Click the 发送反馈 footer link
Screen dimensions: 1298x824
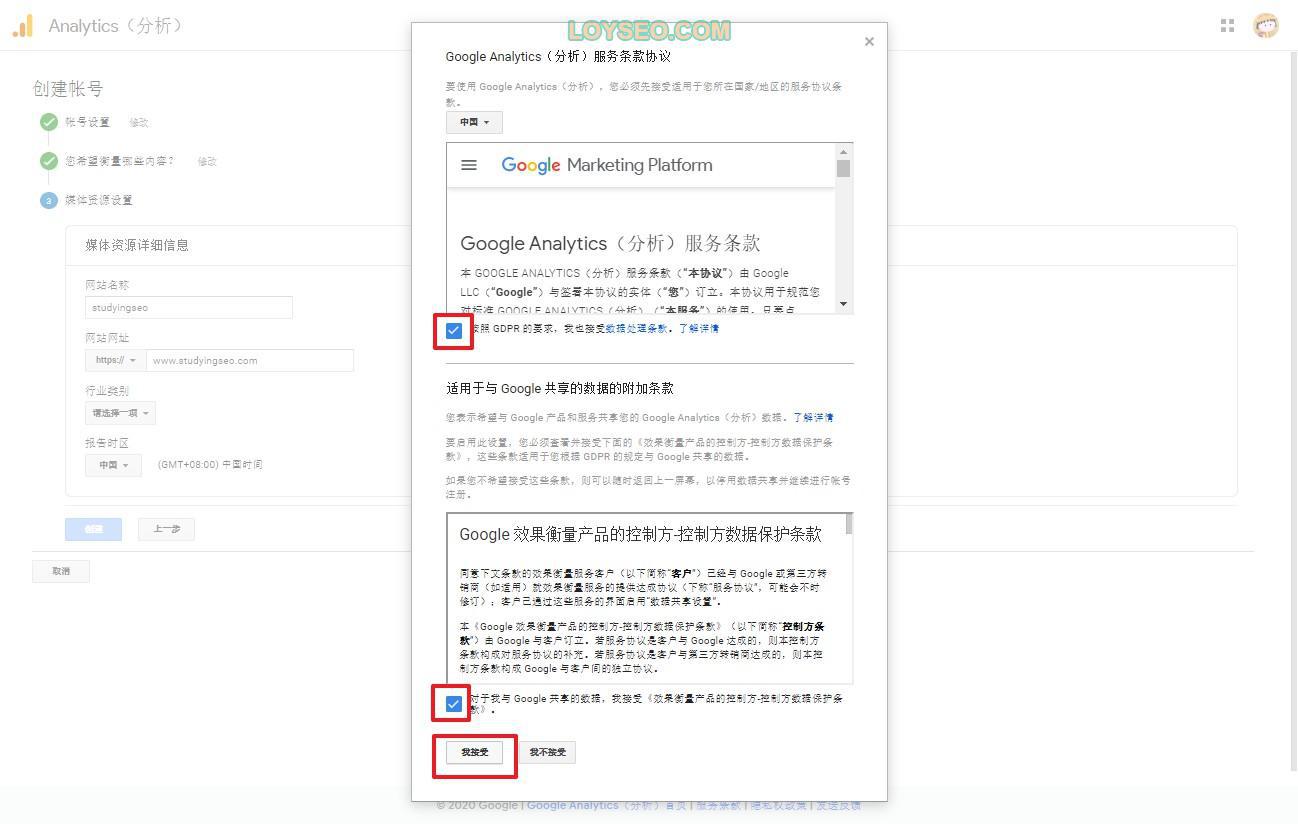pos(838,805)
